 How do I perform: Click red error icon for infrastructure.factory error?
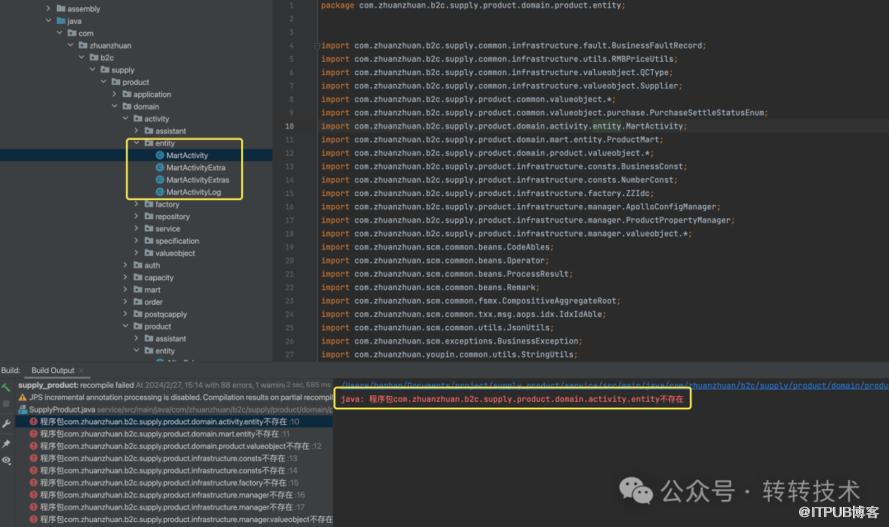(33, 483)
